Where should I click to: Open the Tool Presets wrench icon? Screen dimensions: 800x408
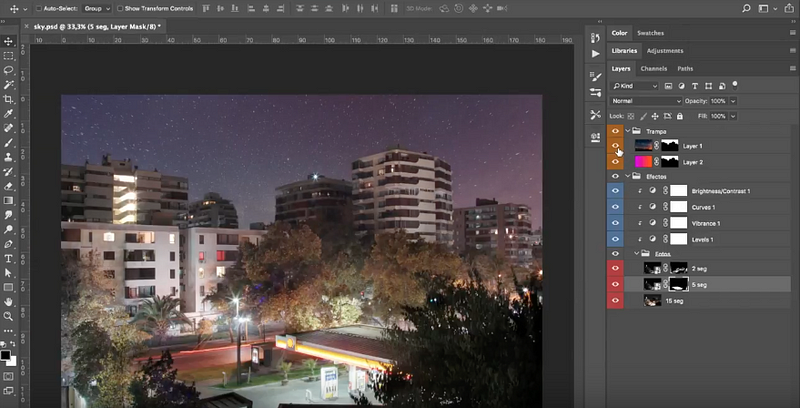595,115
